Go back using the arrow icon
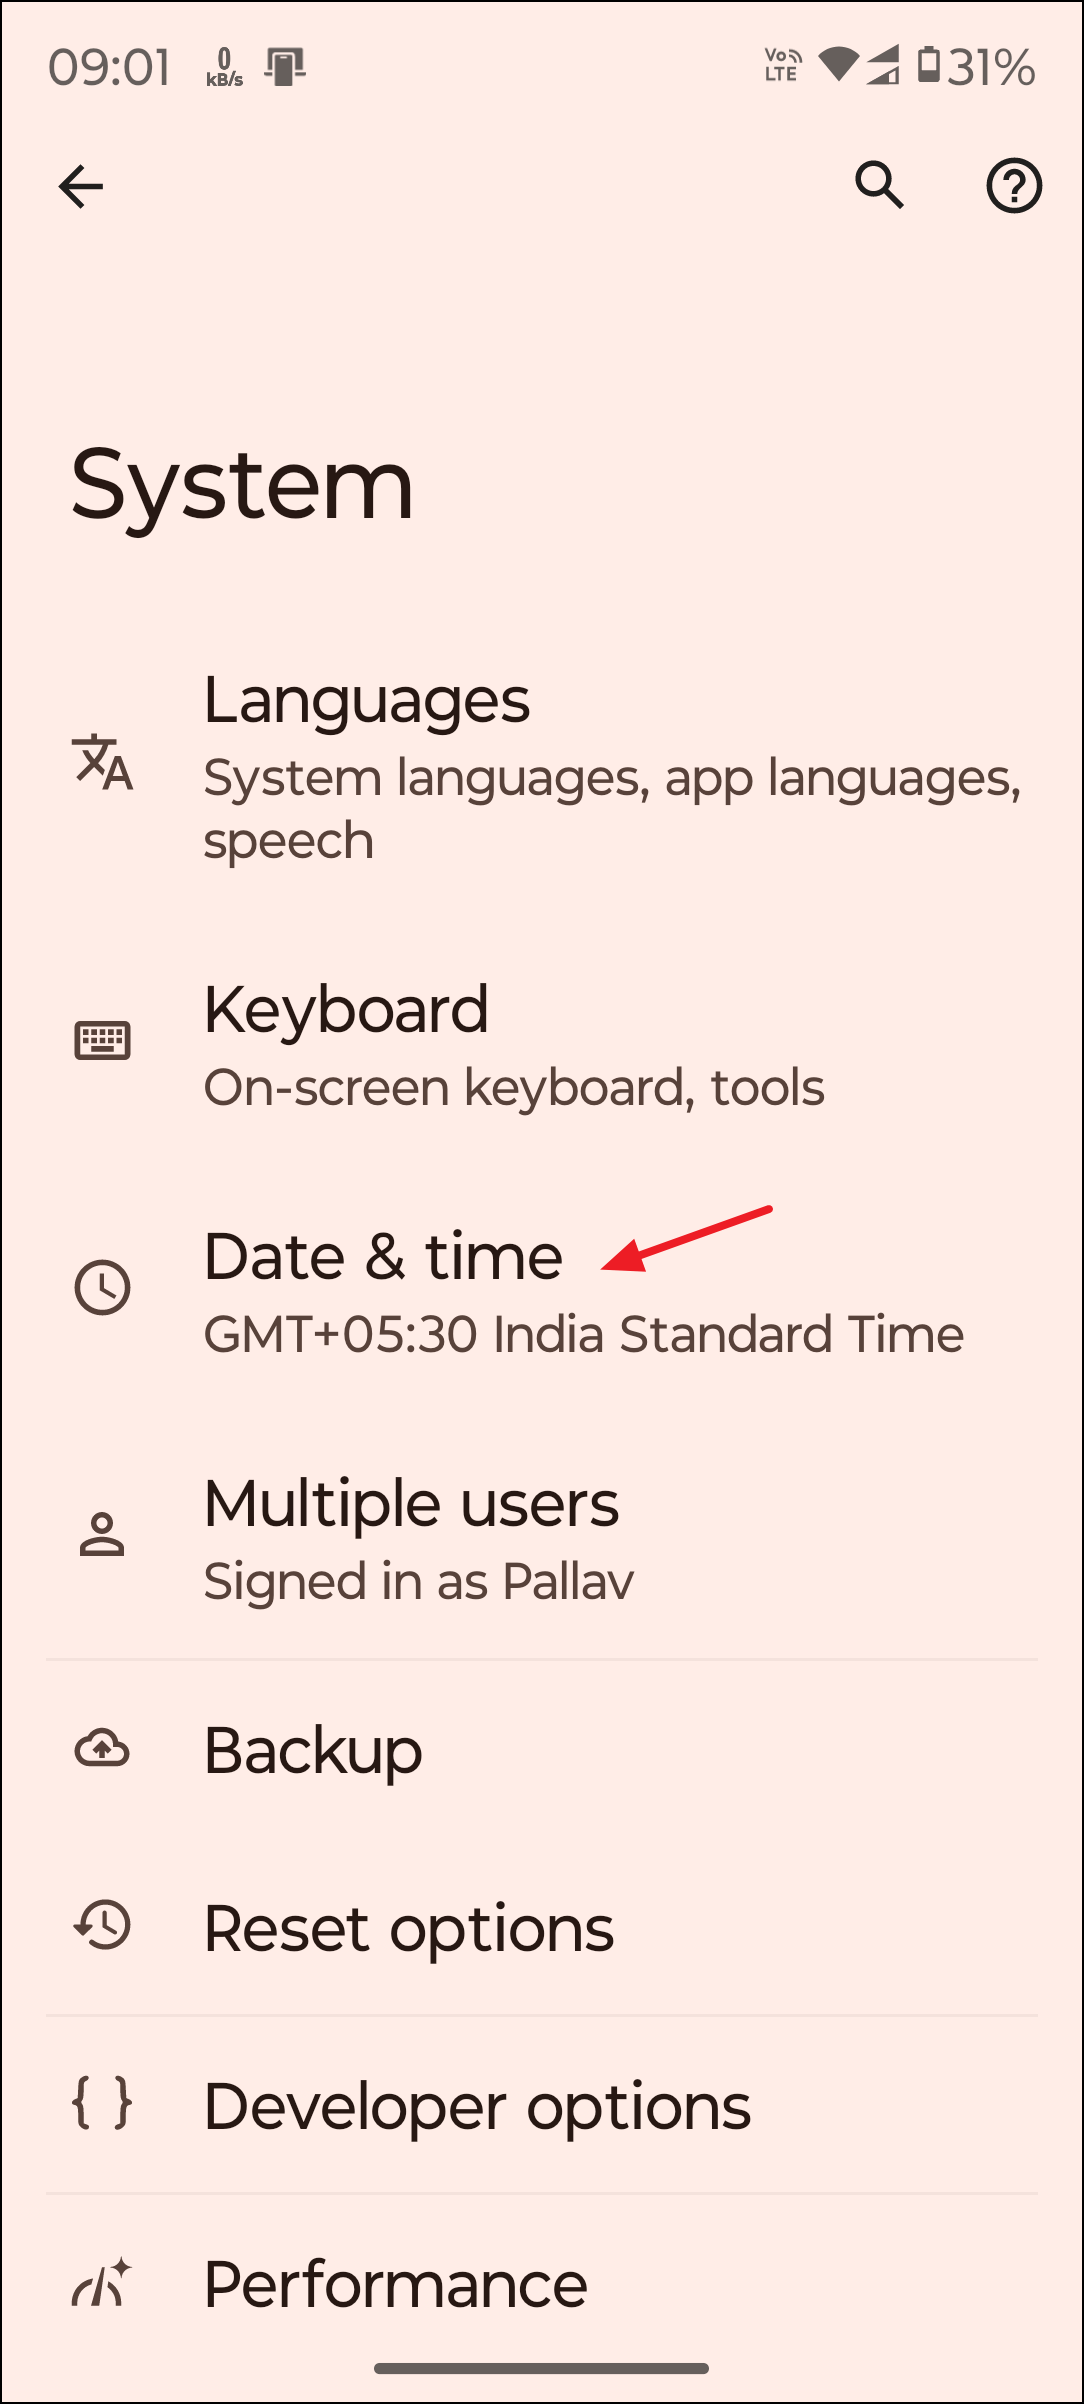This screenshot has width=1084, height=2404. 81,185
